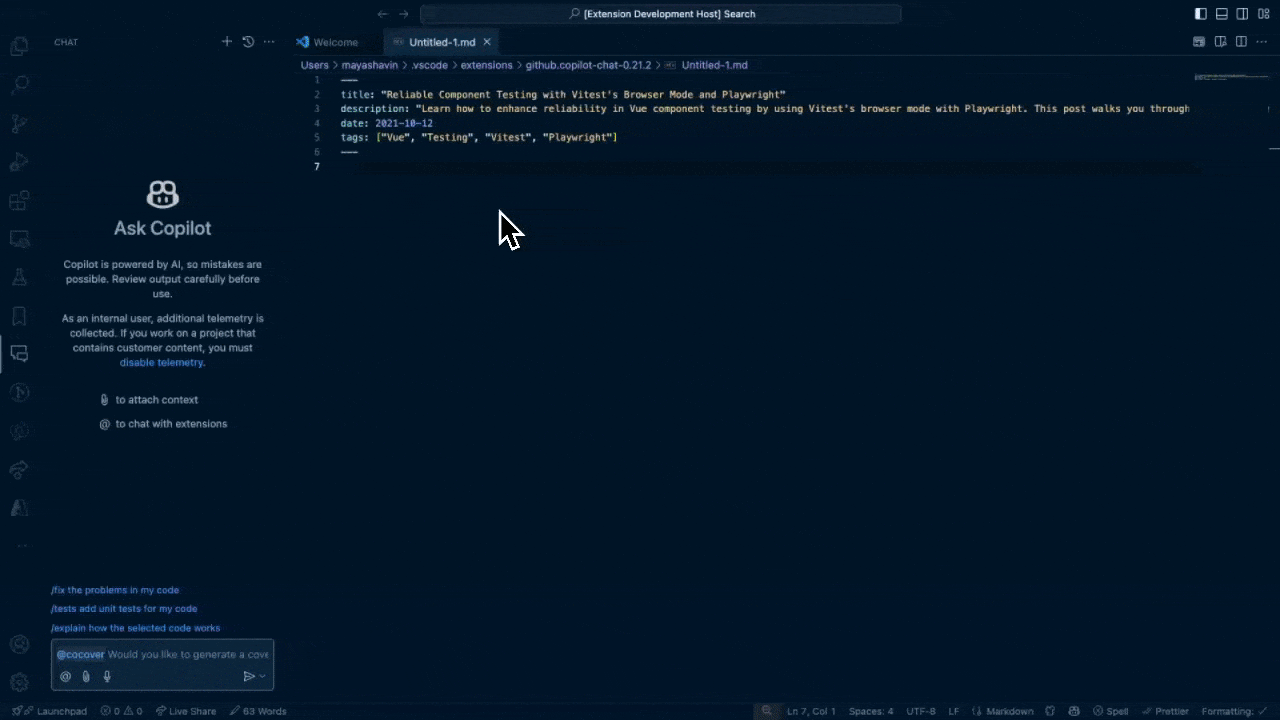Start voice input with microphone icon

point(107,676)
